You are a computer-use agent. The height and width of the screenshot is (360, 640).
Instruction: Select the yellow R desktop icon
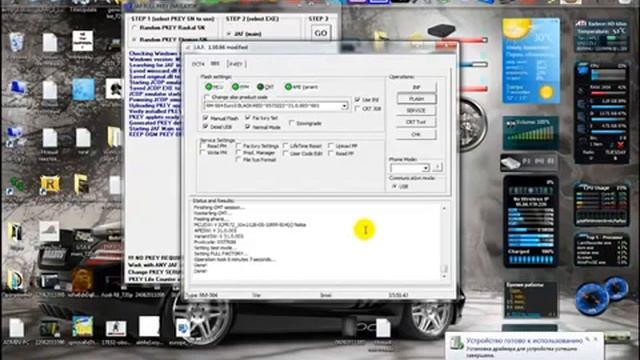(x=49, y=184)
